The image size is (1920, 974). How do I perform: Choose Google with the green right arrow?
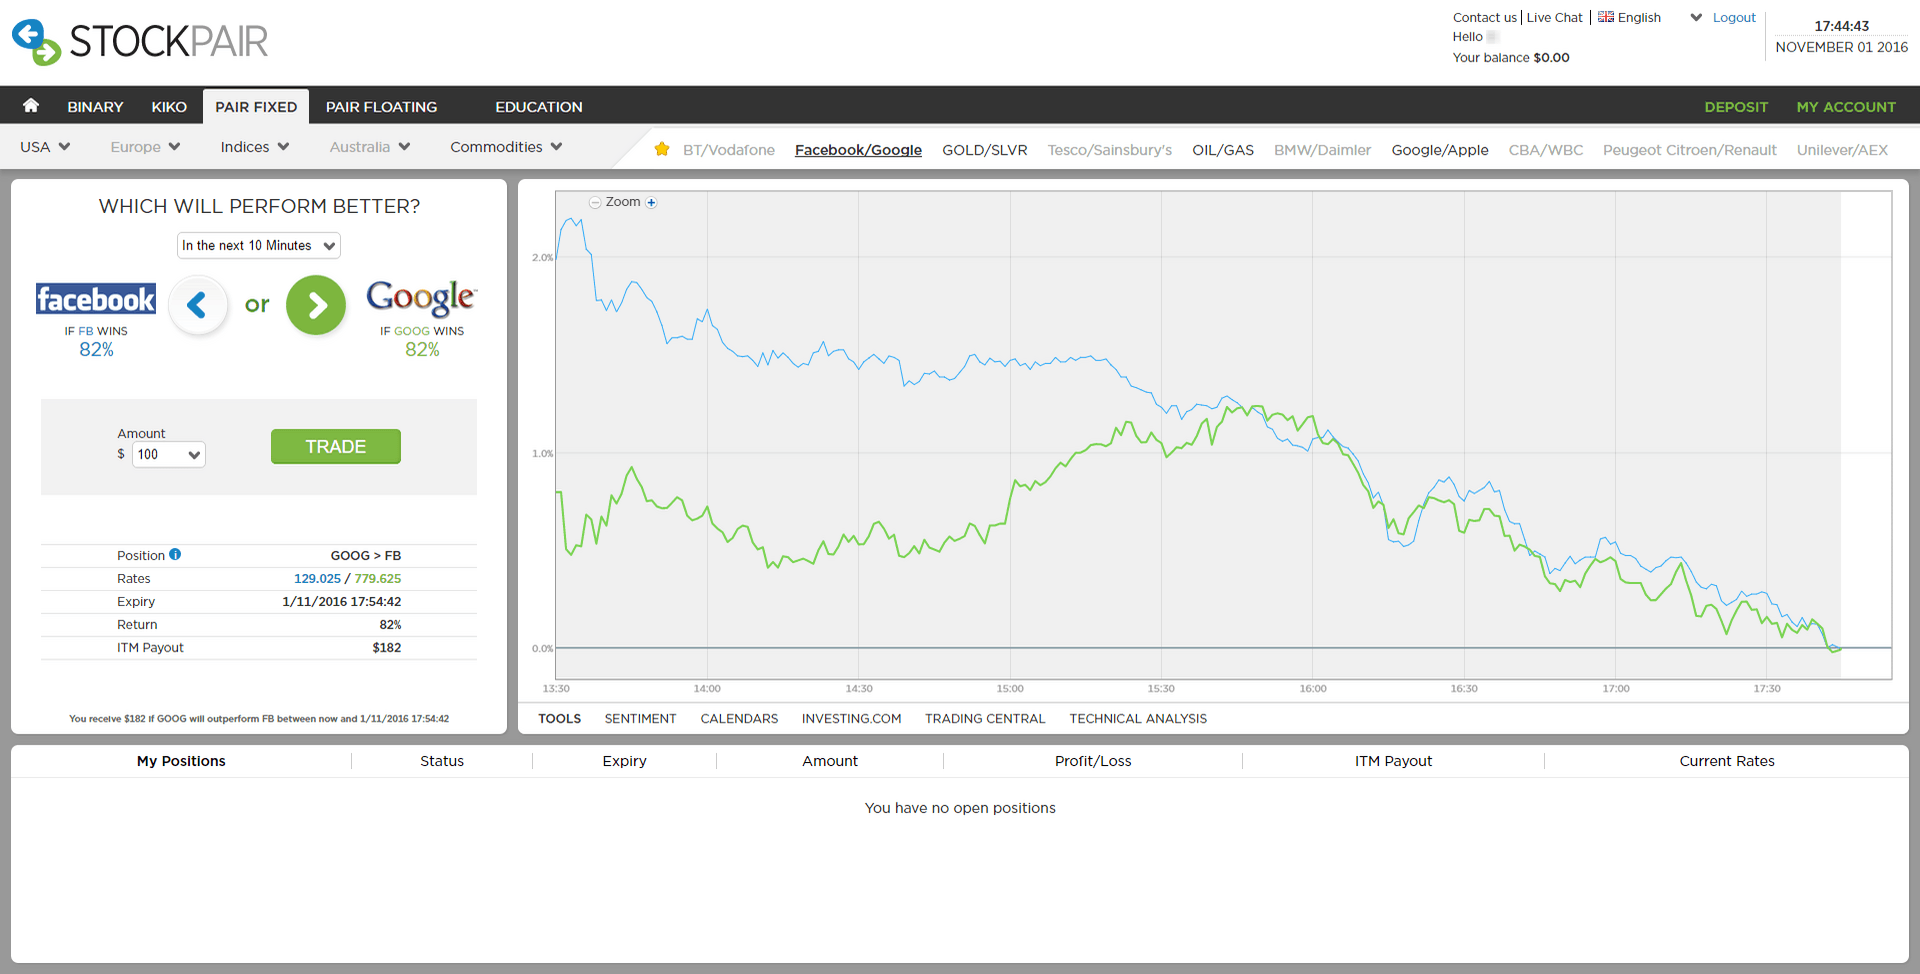pos(316,305)
